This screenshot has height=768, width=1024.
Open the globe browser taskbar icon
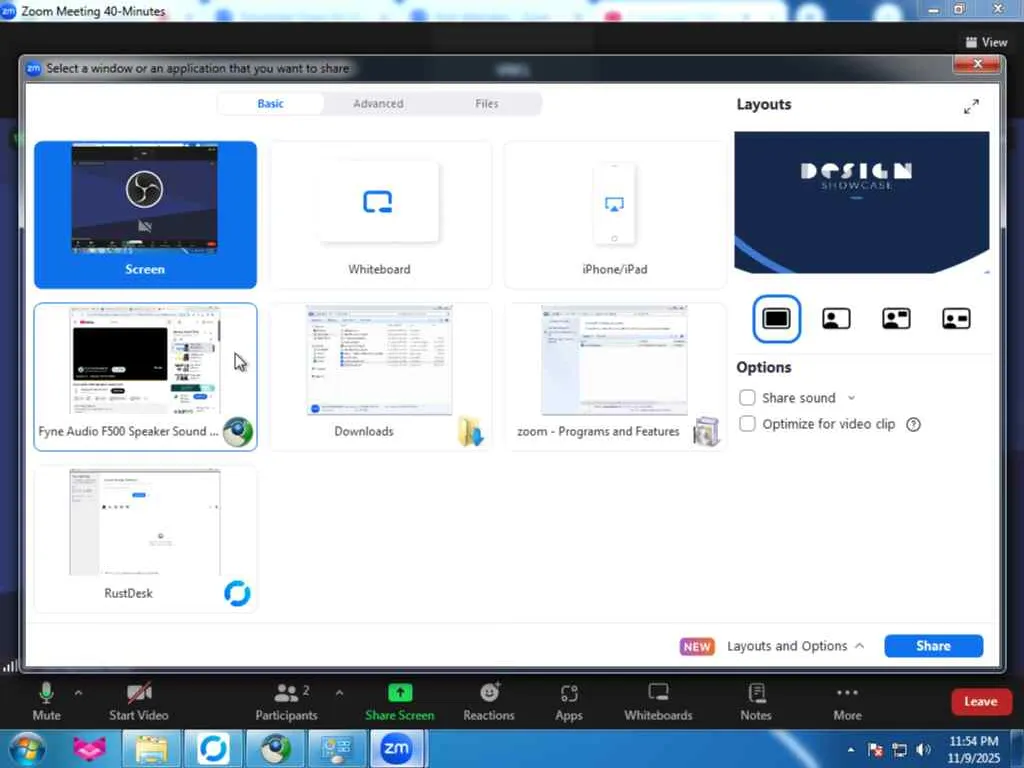tap(275, 749)
